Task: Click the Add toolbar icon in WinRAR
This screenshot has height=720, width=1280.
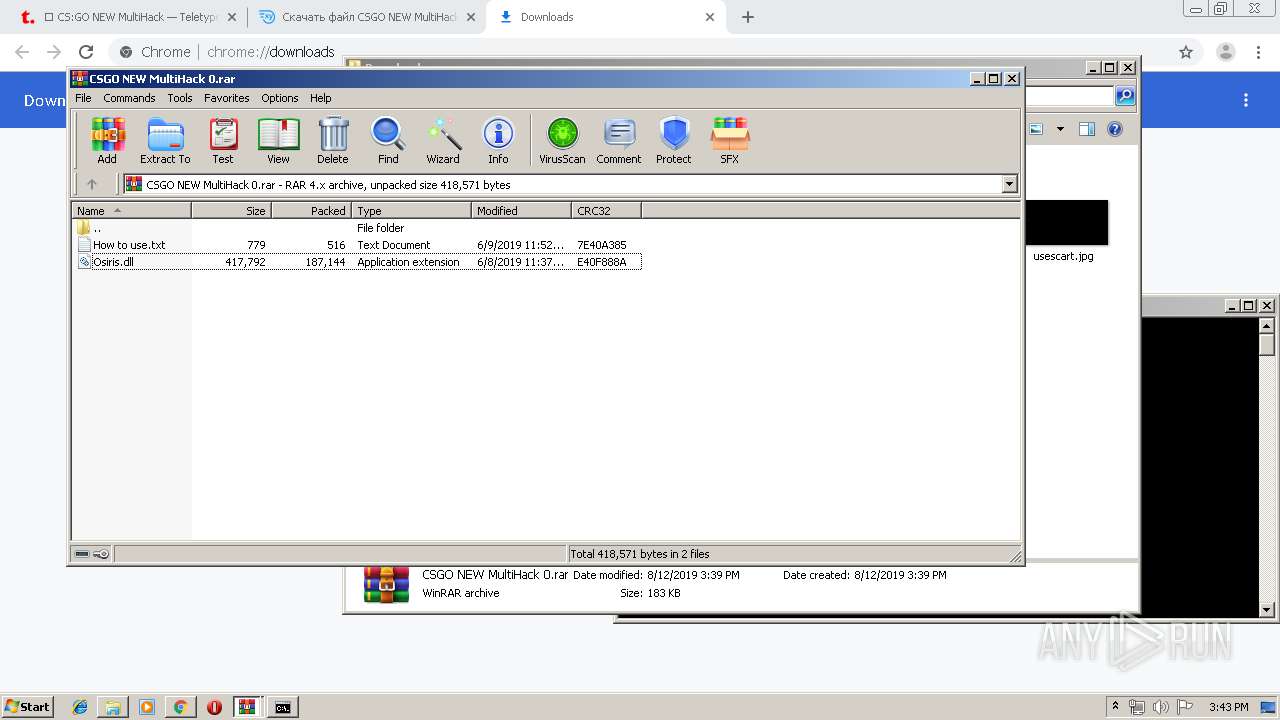Action: click(107, 140)
